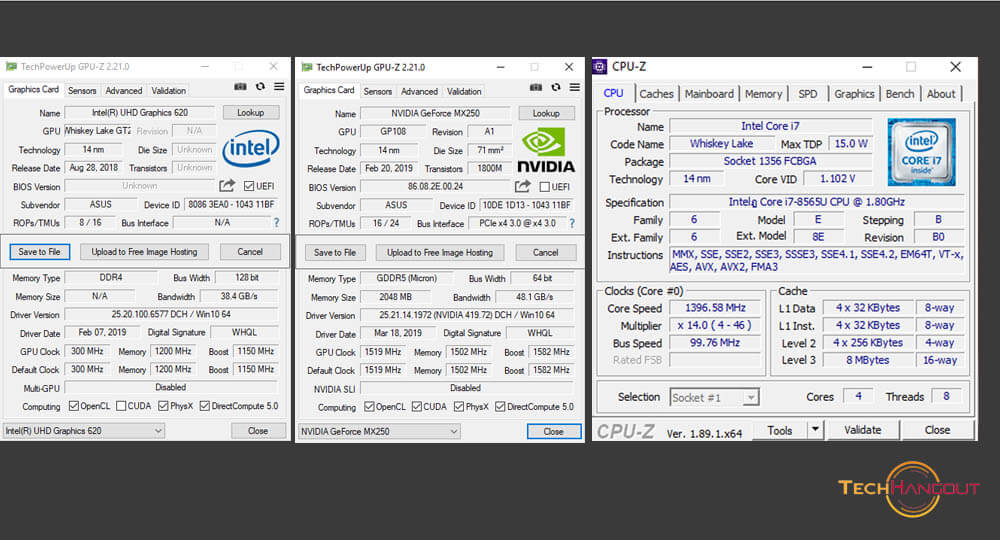Click the Bus Interface question mark in NVIDIA GPU-Z

click(x=571, y=223)
